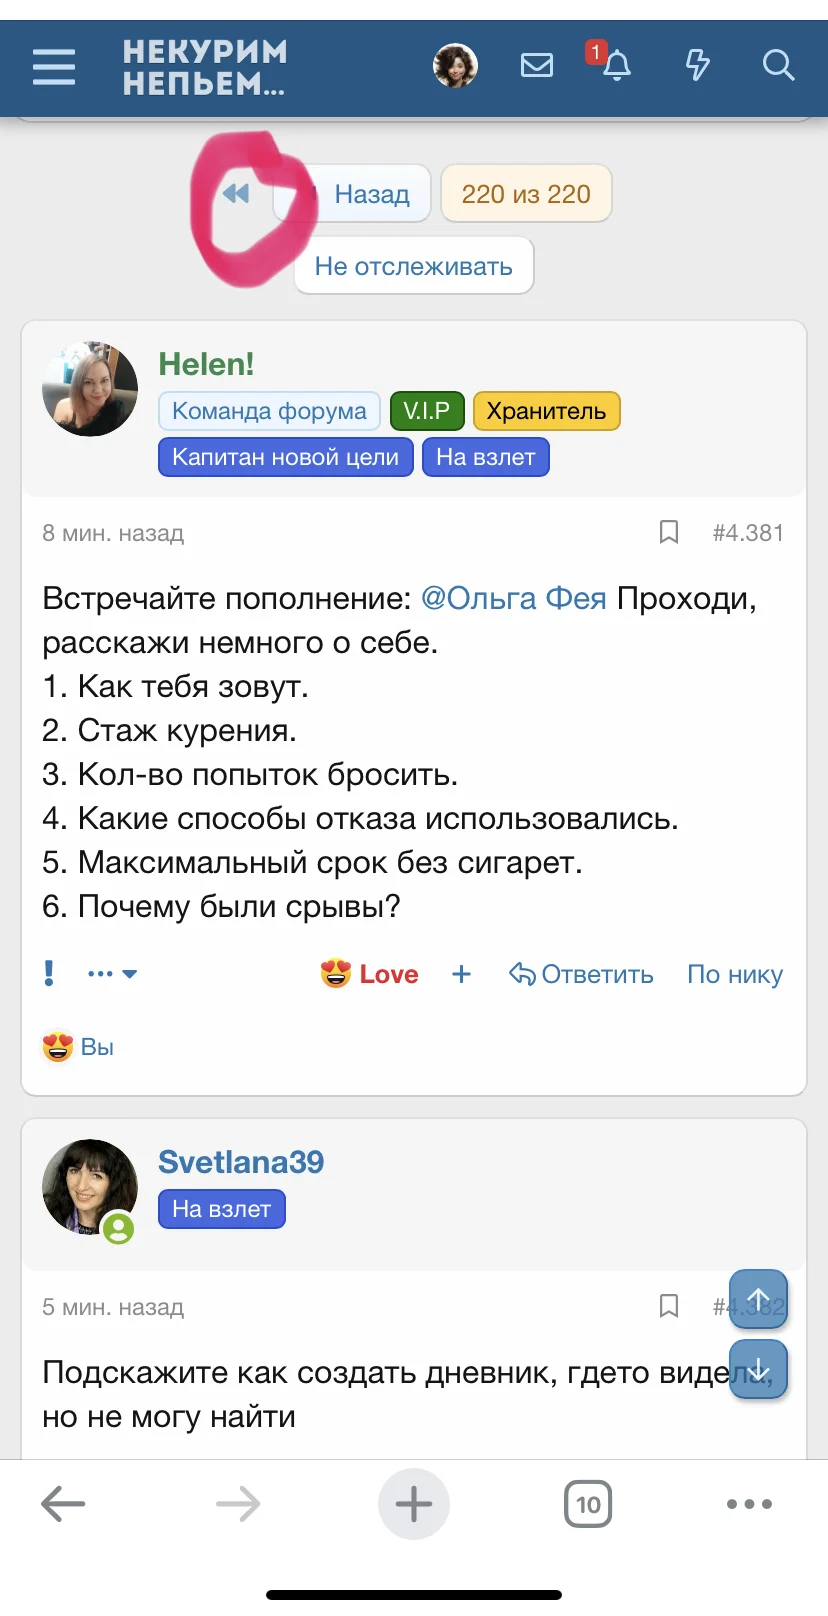
Task: Open browser three-dots menu
Action: coord(749,1504)
